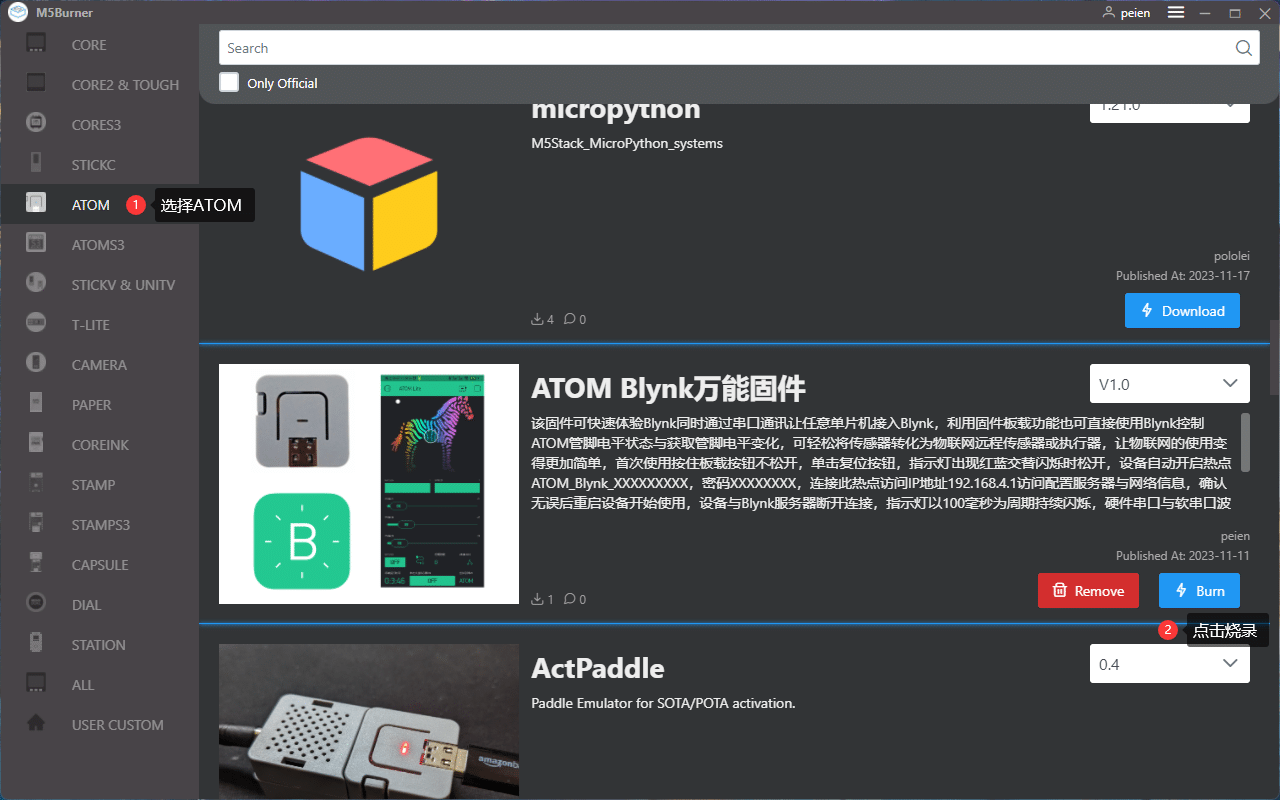Open the CORES3 device section
Image resolution: width=1280 pixels, height=800 pixels.
tap(34, 124)
